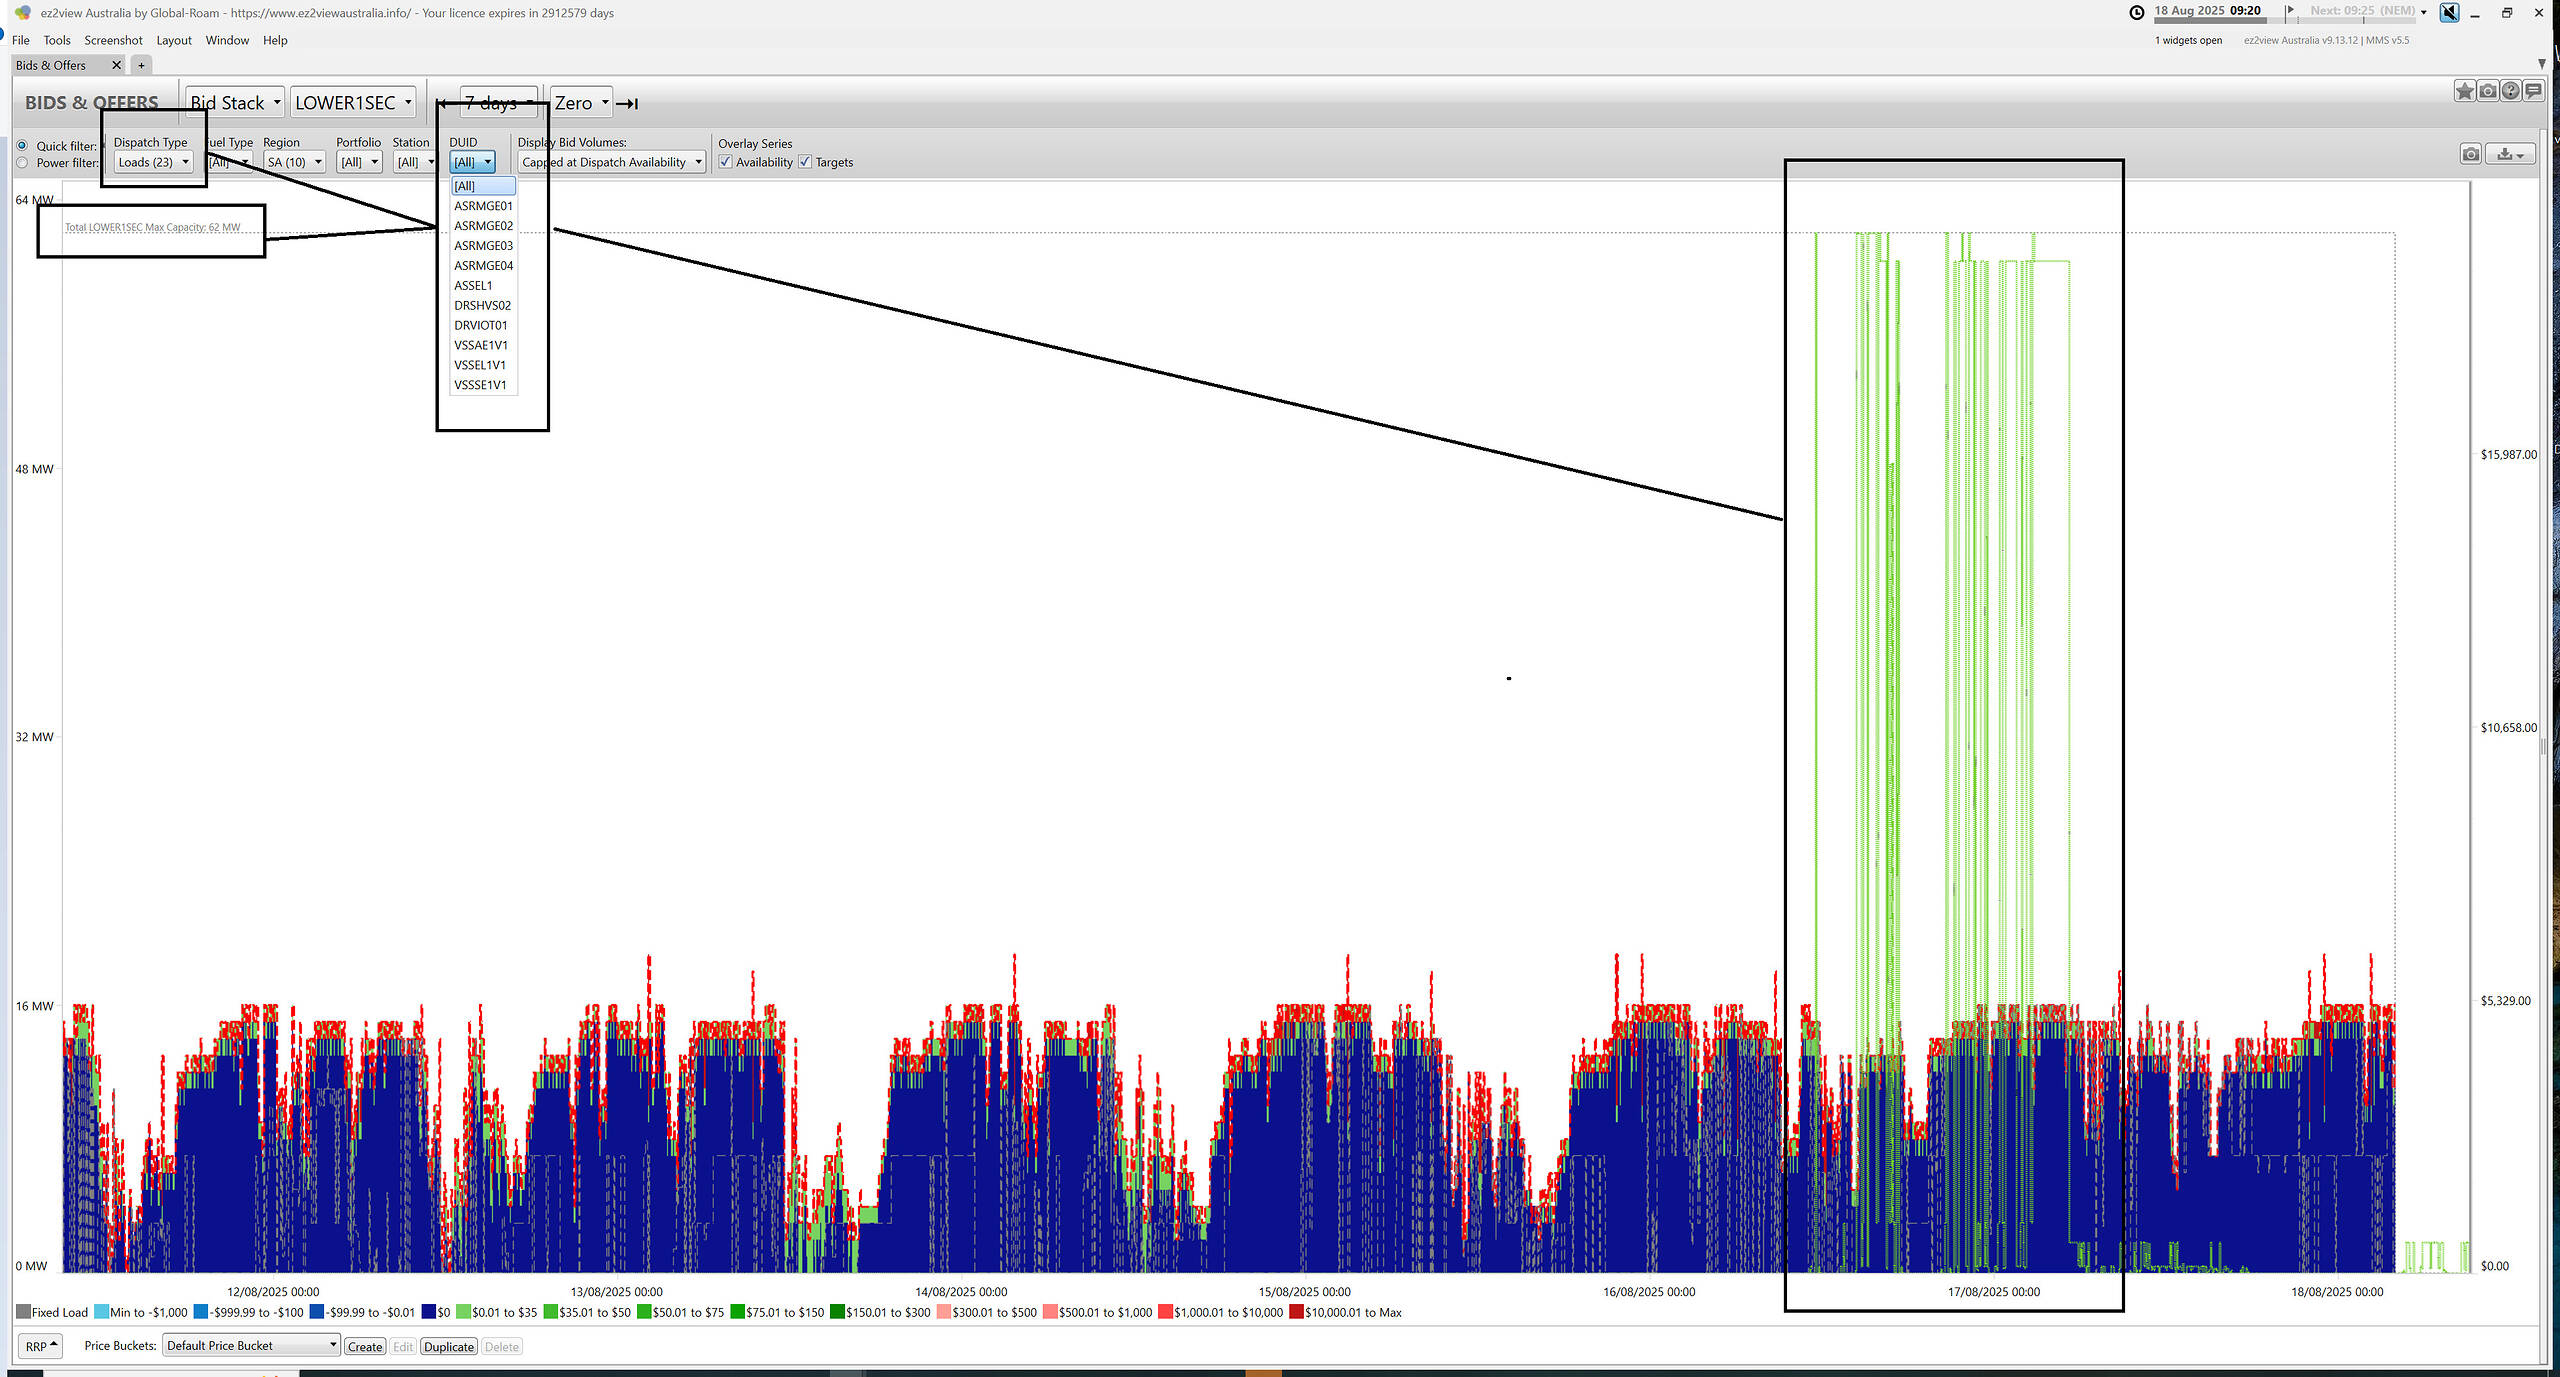The width and height of the screenshot is (2560, 1377).
Task: Open the Region SA (10) dropdown
Action: pos(294,162)
